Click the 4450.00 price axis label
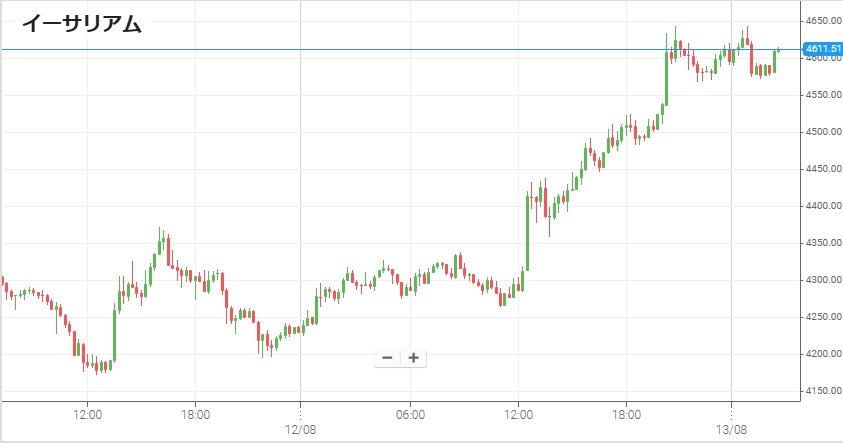The width and height of the screenshot is (843, 443). click(824, 169)
